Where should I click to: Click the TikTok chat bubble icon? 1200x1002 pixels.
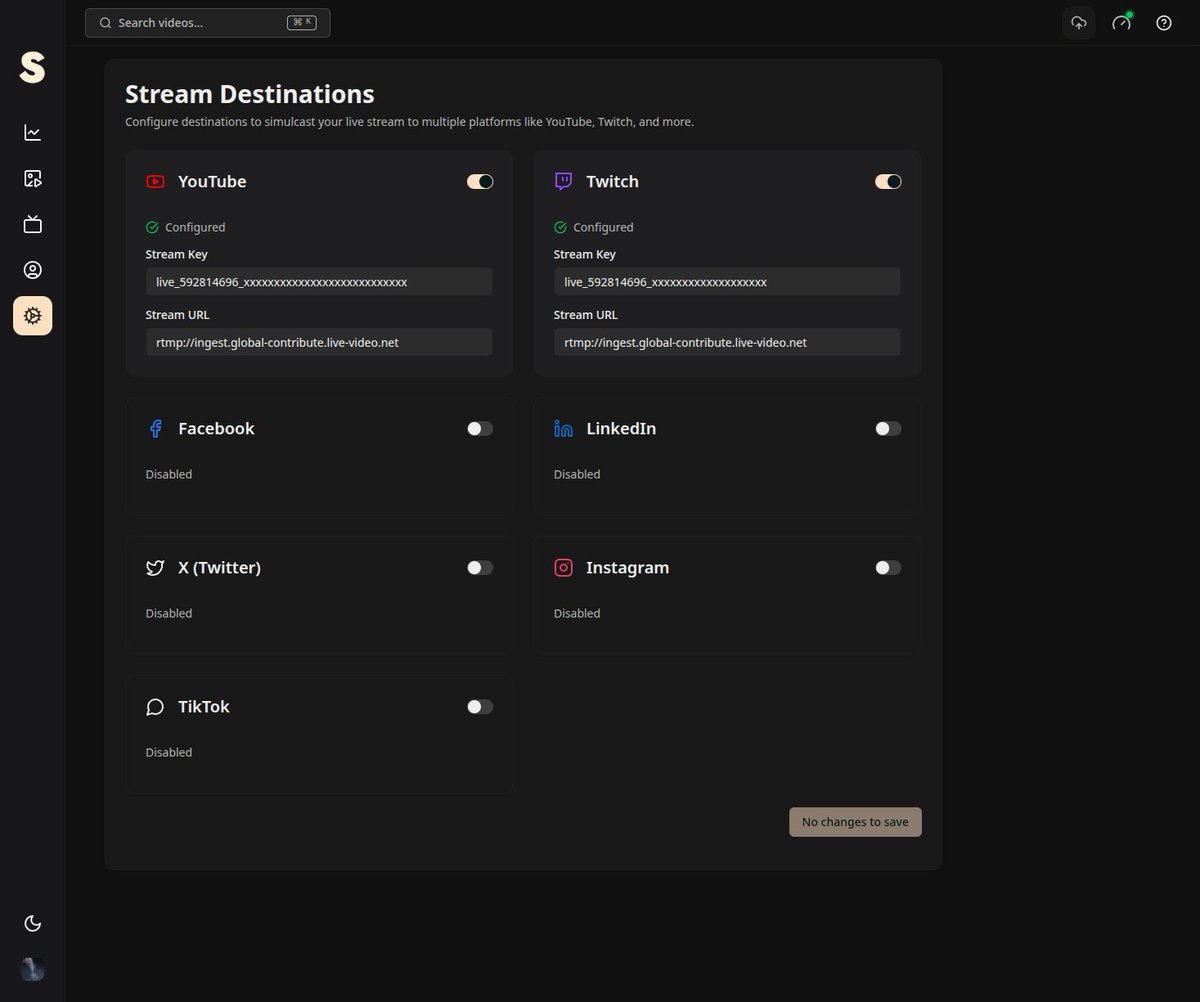155,707
